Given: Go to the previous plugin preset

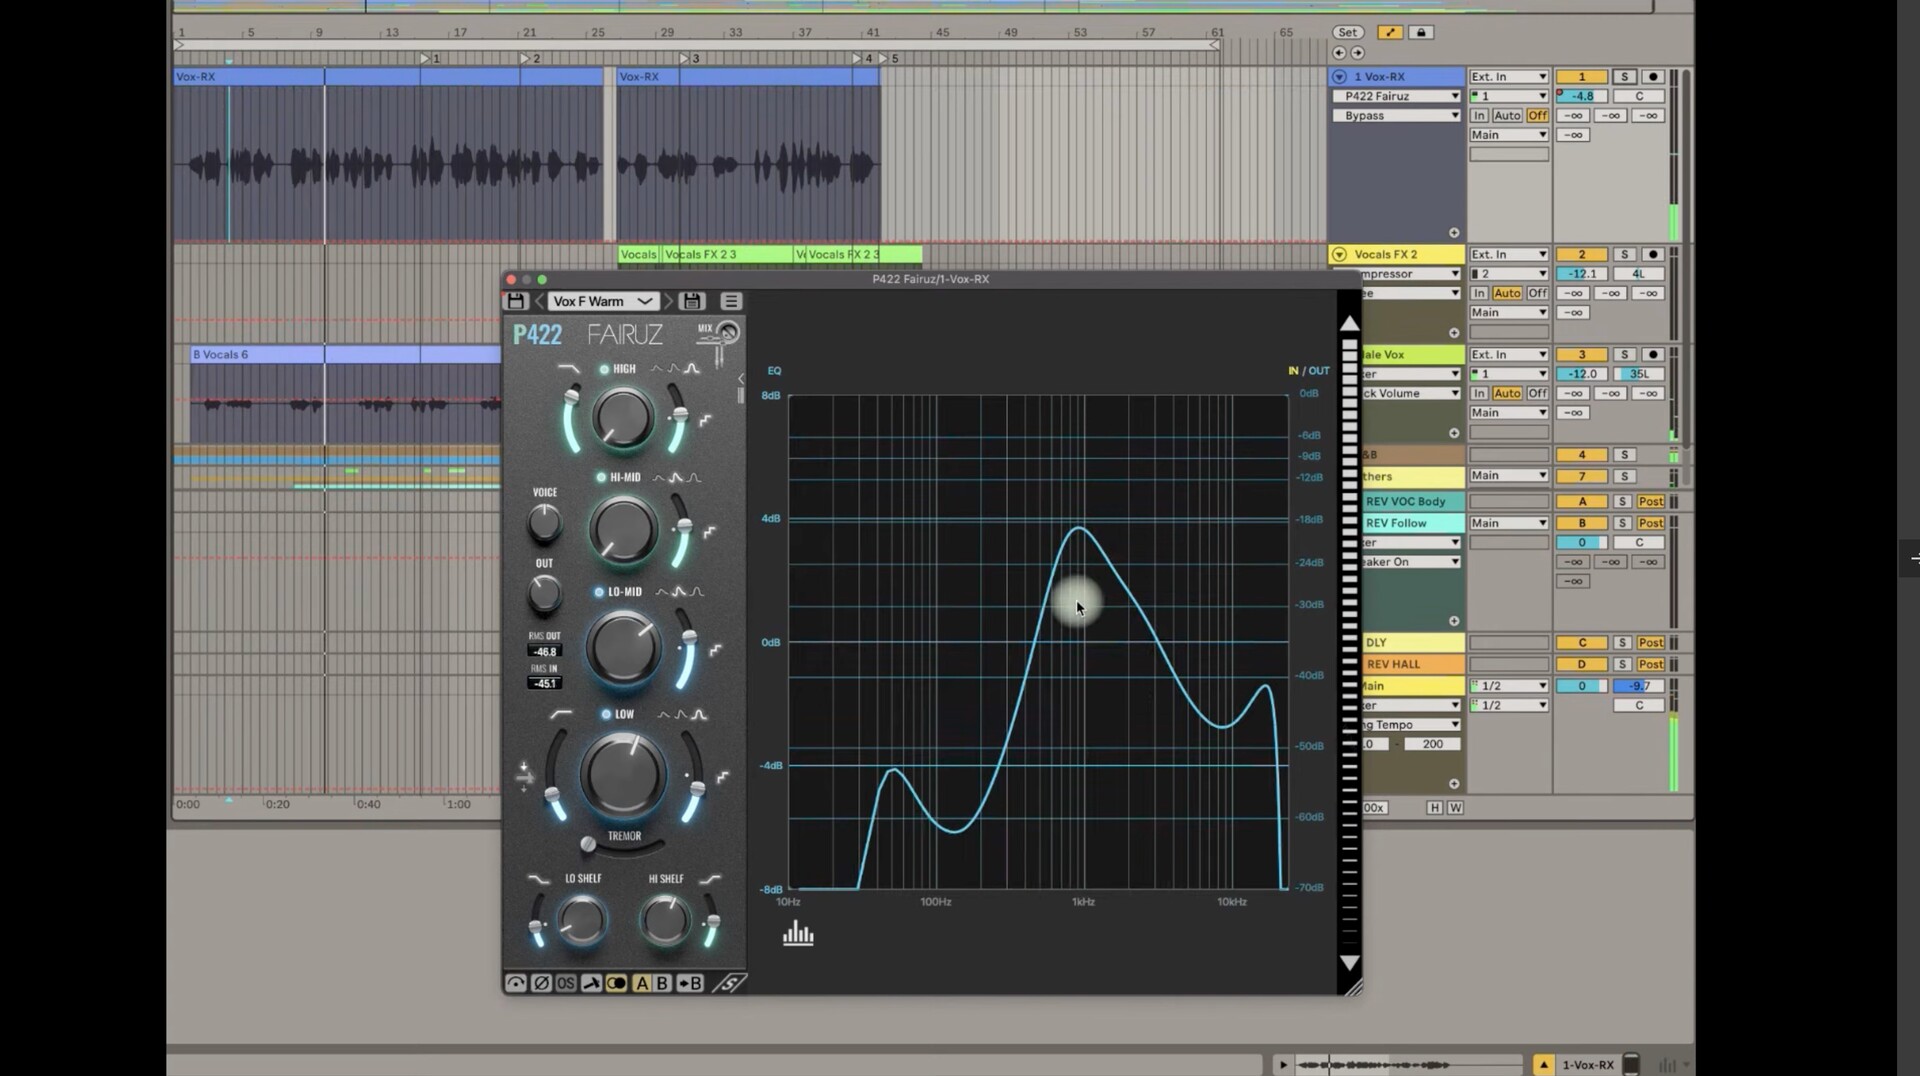Looking at the screenshot, I should coord(539,301).
